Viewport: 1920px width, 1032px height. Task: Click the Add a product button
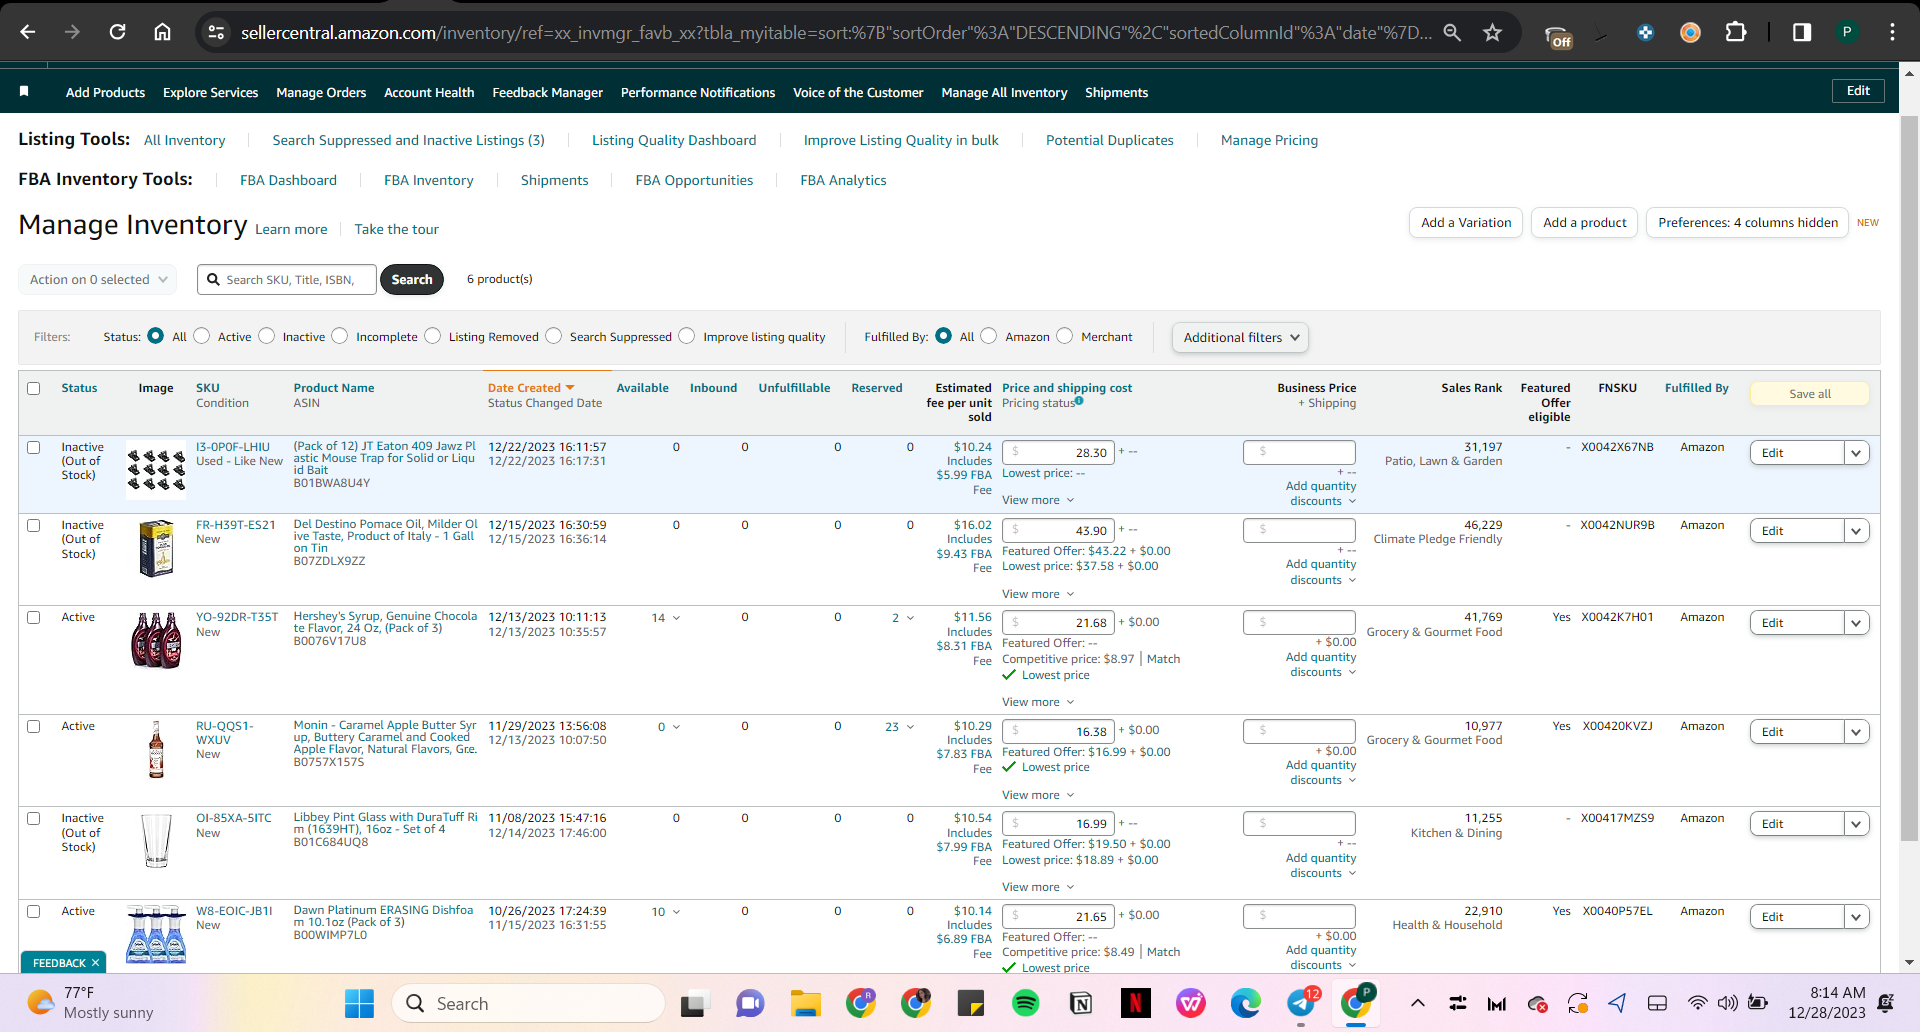[x=1584, y=222]
